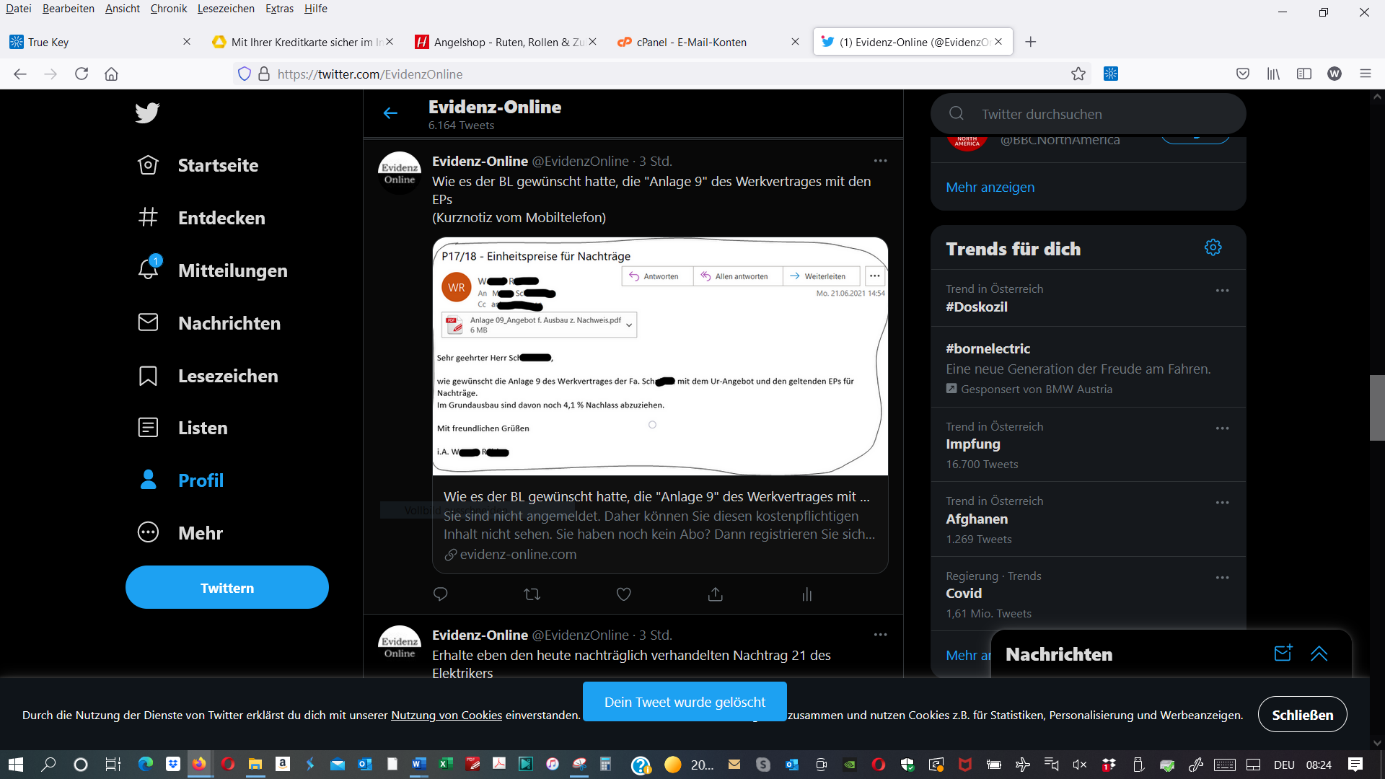Click page scrollbar thumb
The width and height of the screenshot is (1385, 779).
point(1377,407)
